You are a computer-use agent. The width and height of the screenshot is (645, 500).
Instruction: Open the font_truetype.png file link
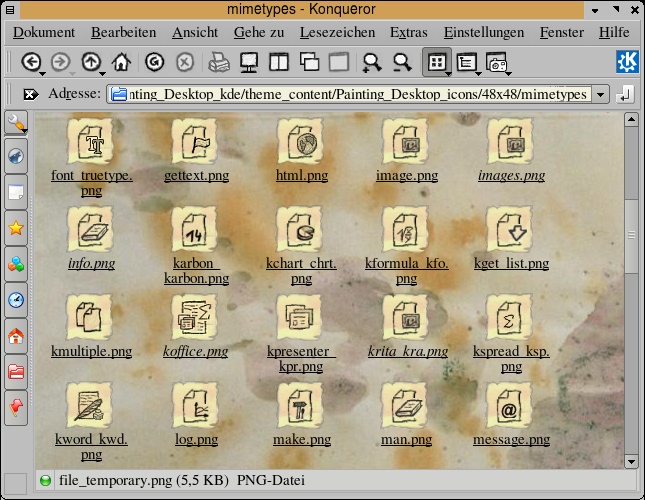91,183
